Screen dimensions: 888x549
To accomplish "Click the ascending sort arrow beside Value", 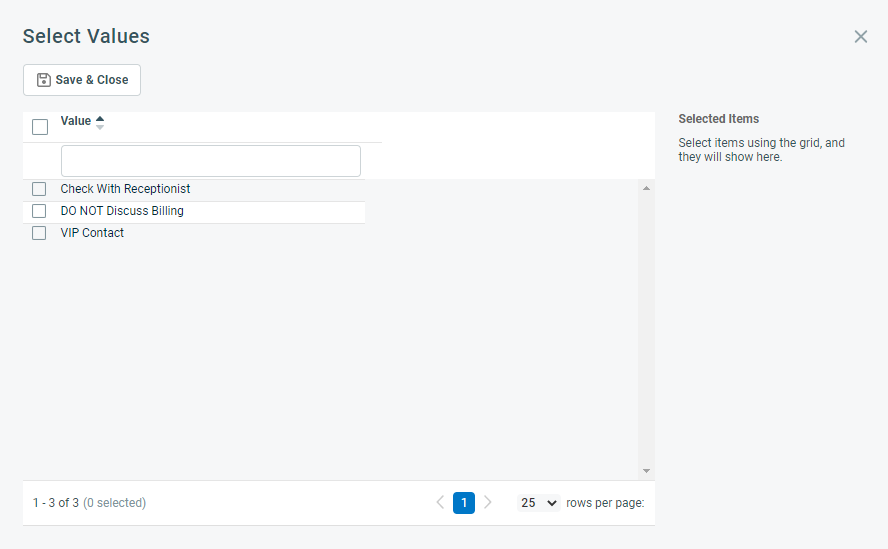I will (x=100, y=118).
